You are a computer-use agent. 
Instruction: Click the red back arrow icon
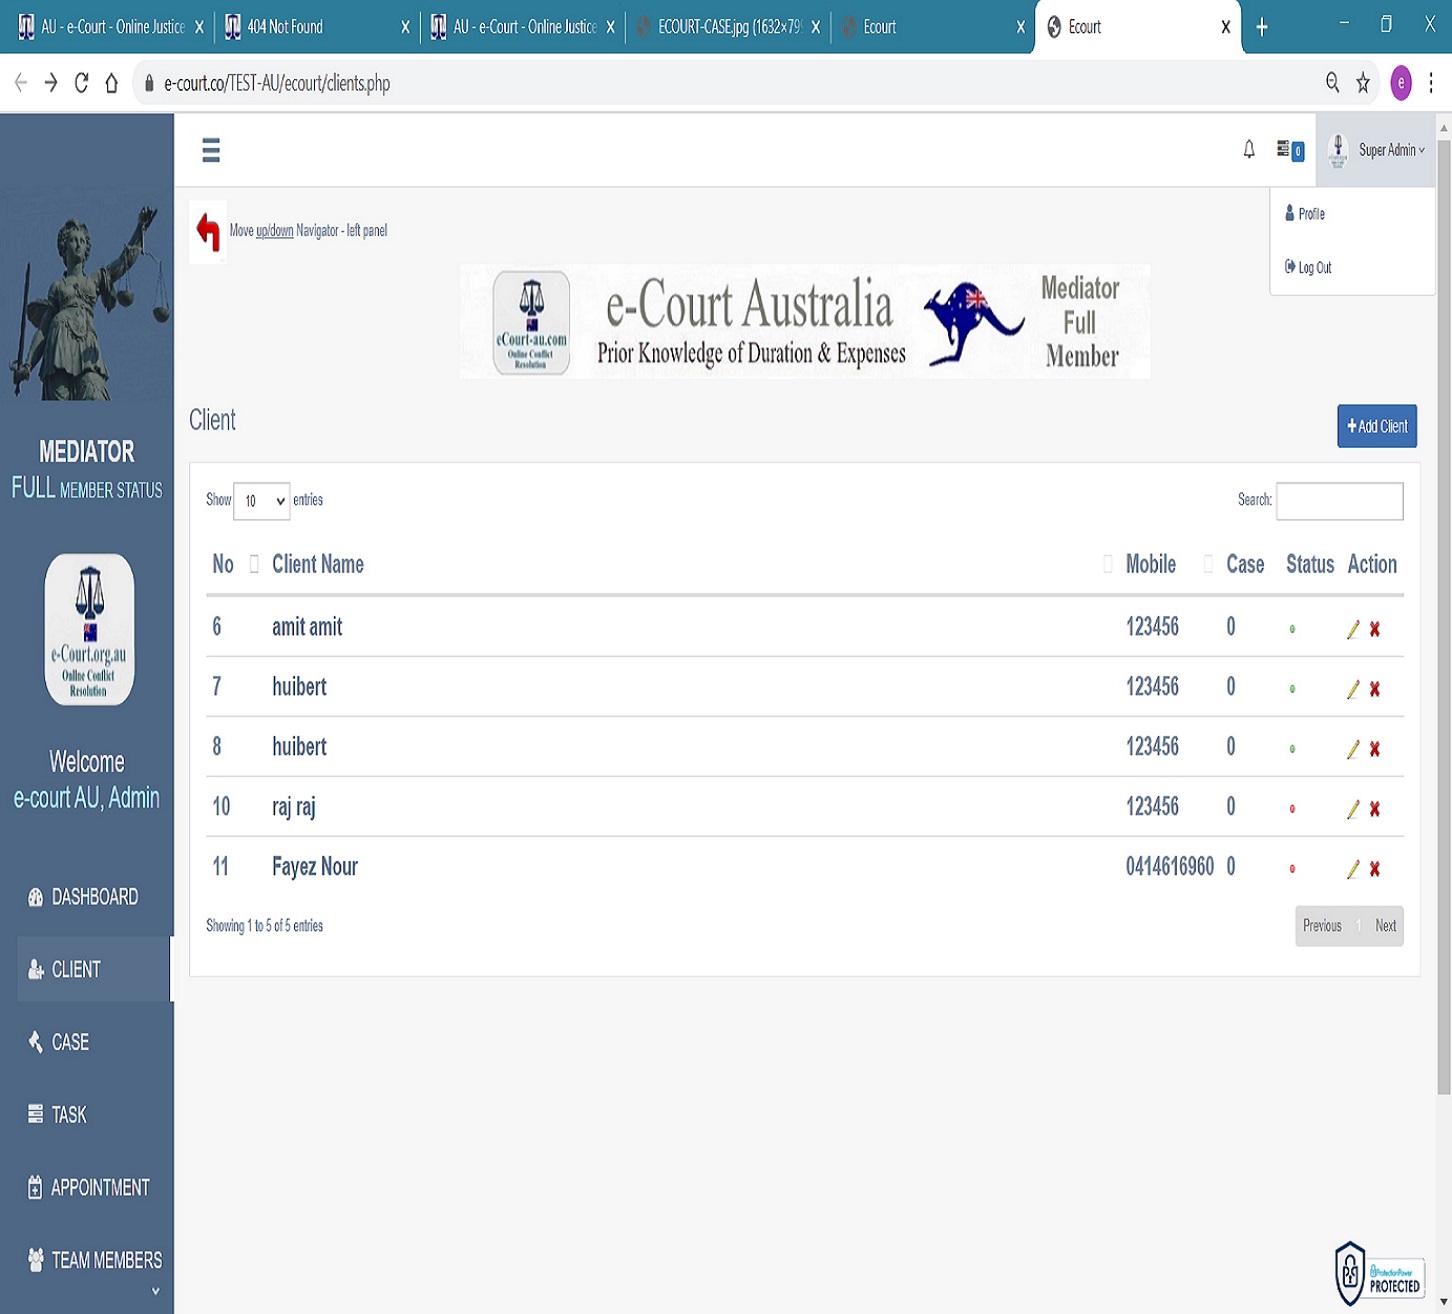tap(208, 231)
